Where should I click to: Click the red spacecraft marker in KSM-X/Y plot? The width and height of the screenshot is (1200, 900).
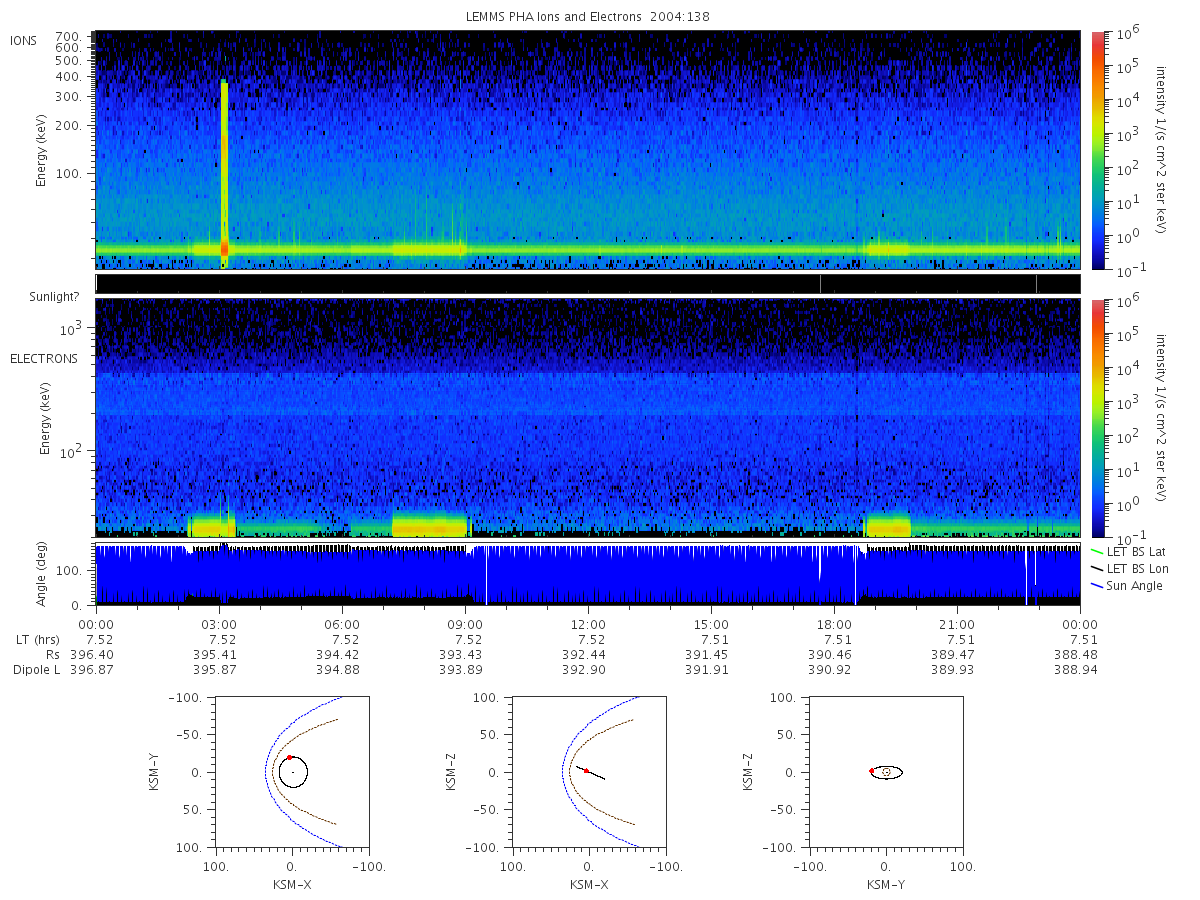[x=289, y=757]
